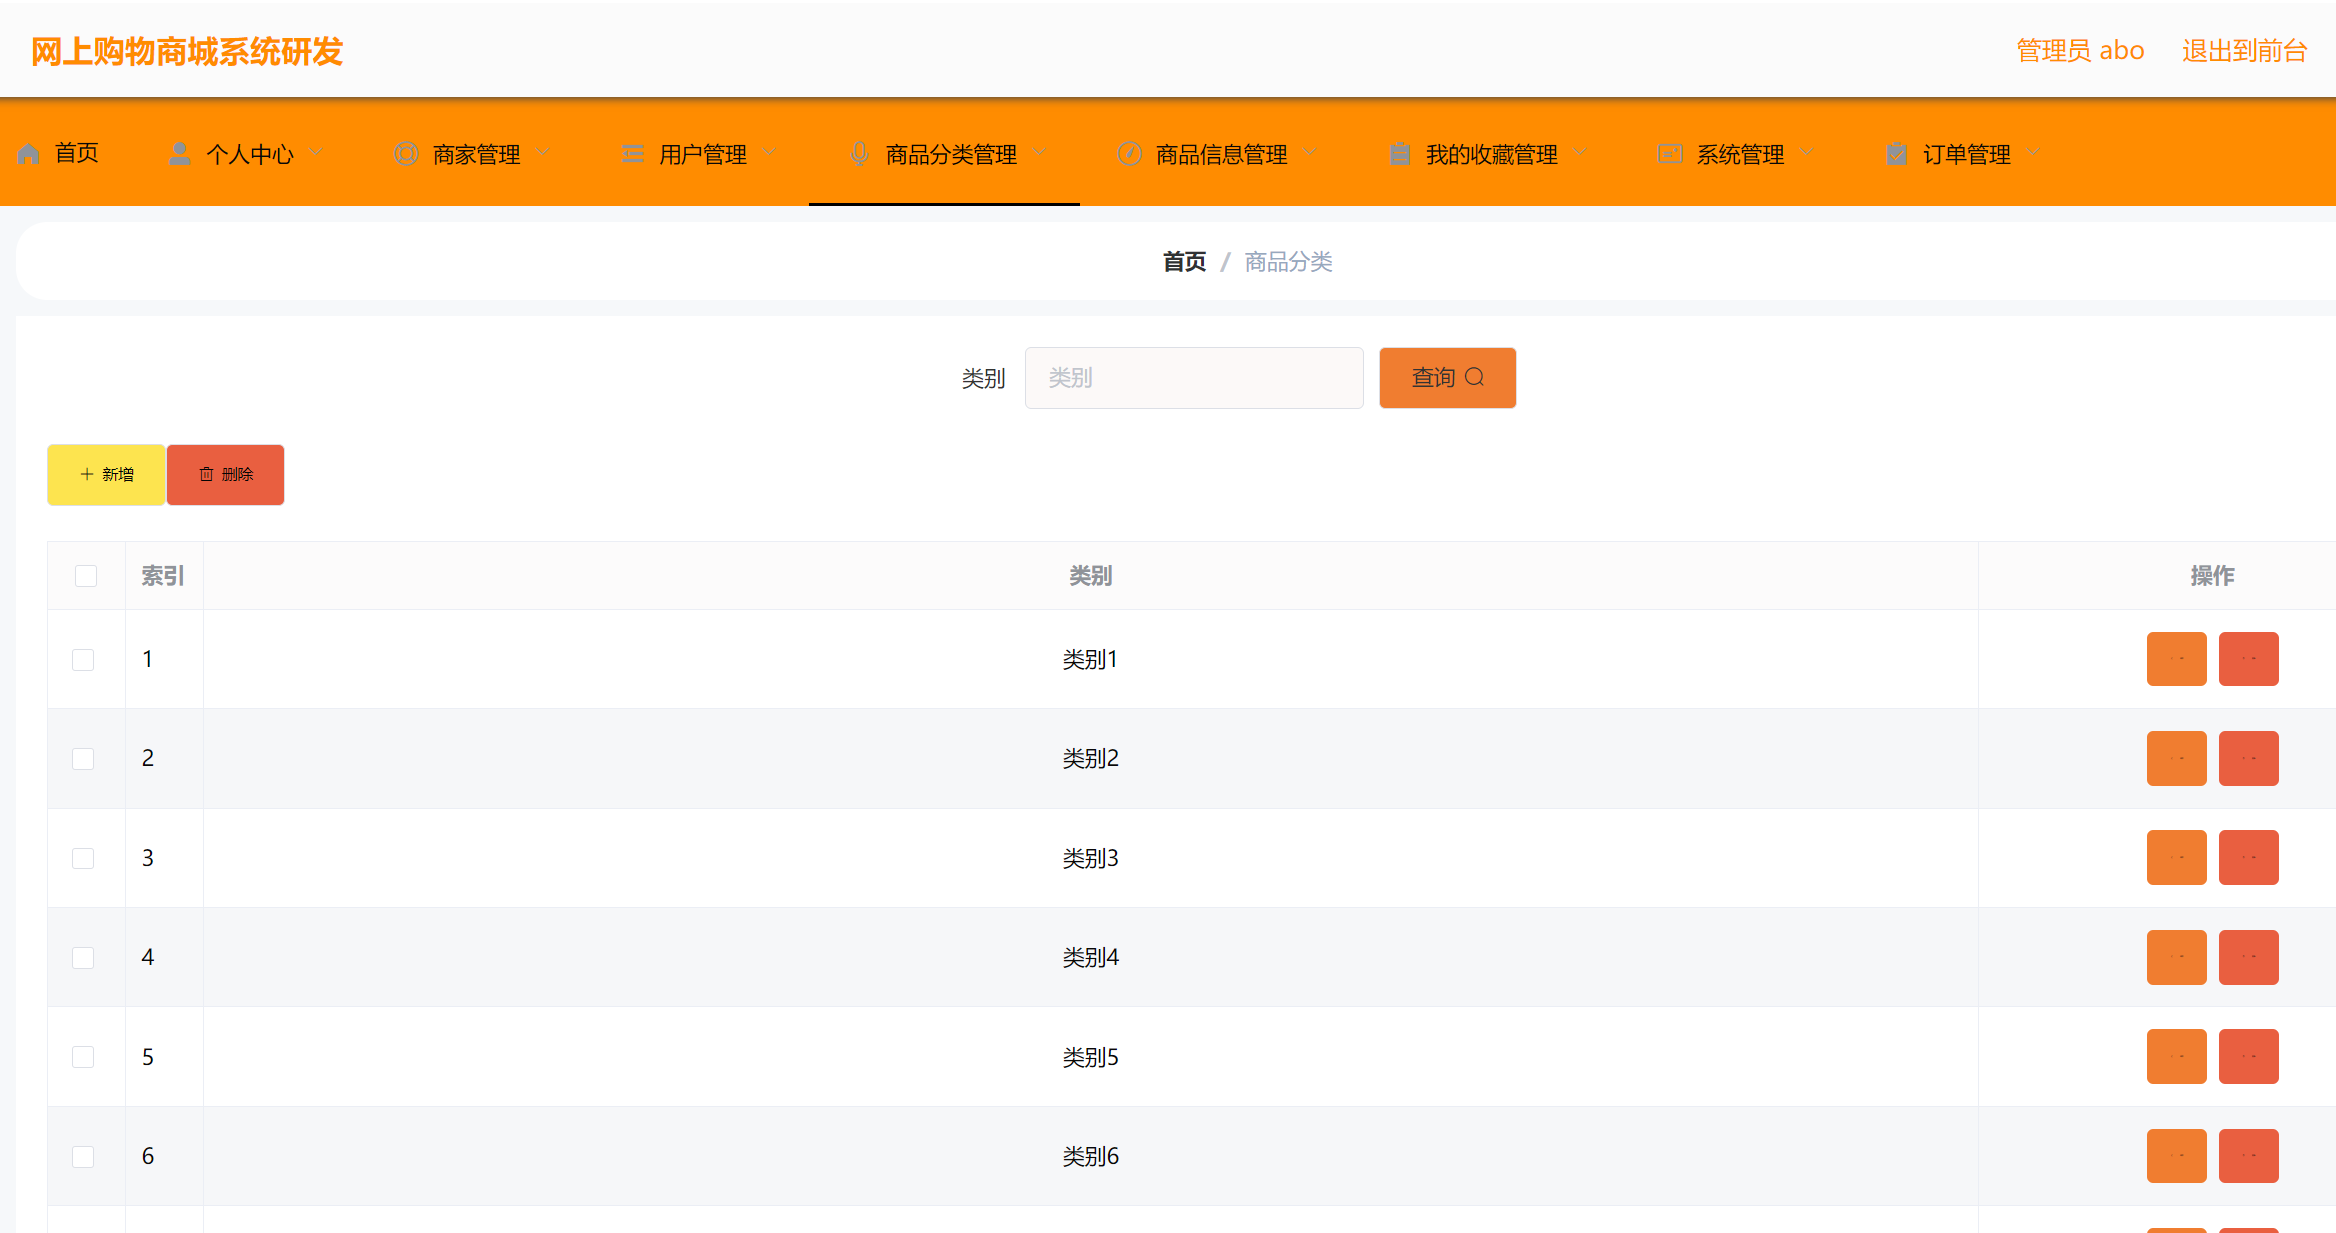2336x1233 pixels.
Task: Click the compass icon for 商品信息管理
Action: click(x=1129, y=154)
